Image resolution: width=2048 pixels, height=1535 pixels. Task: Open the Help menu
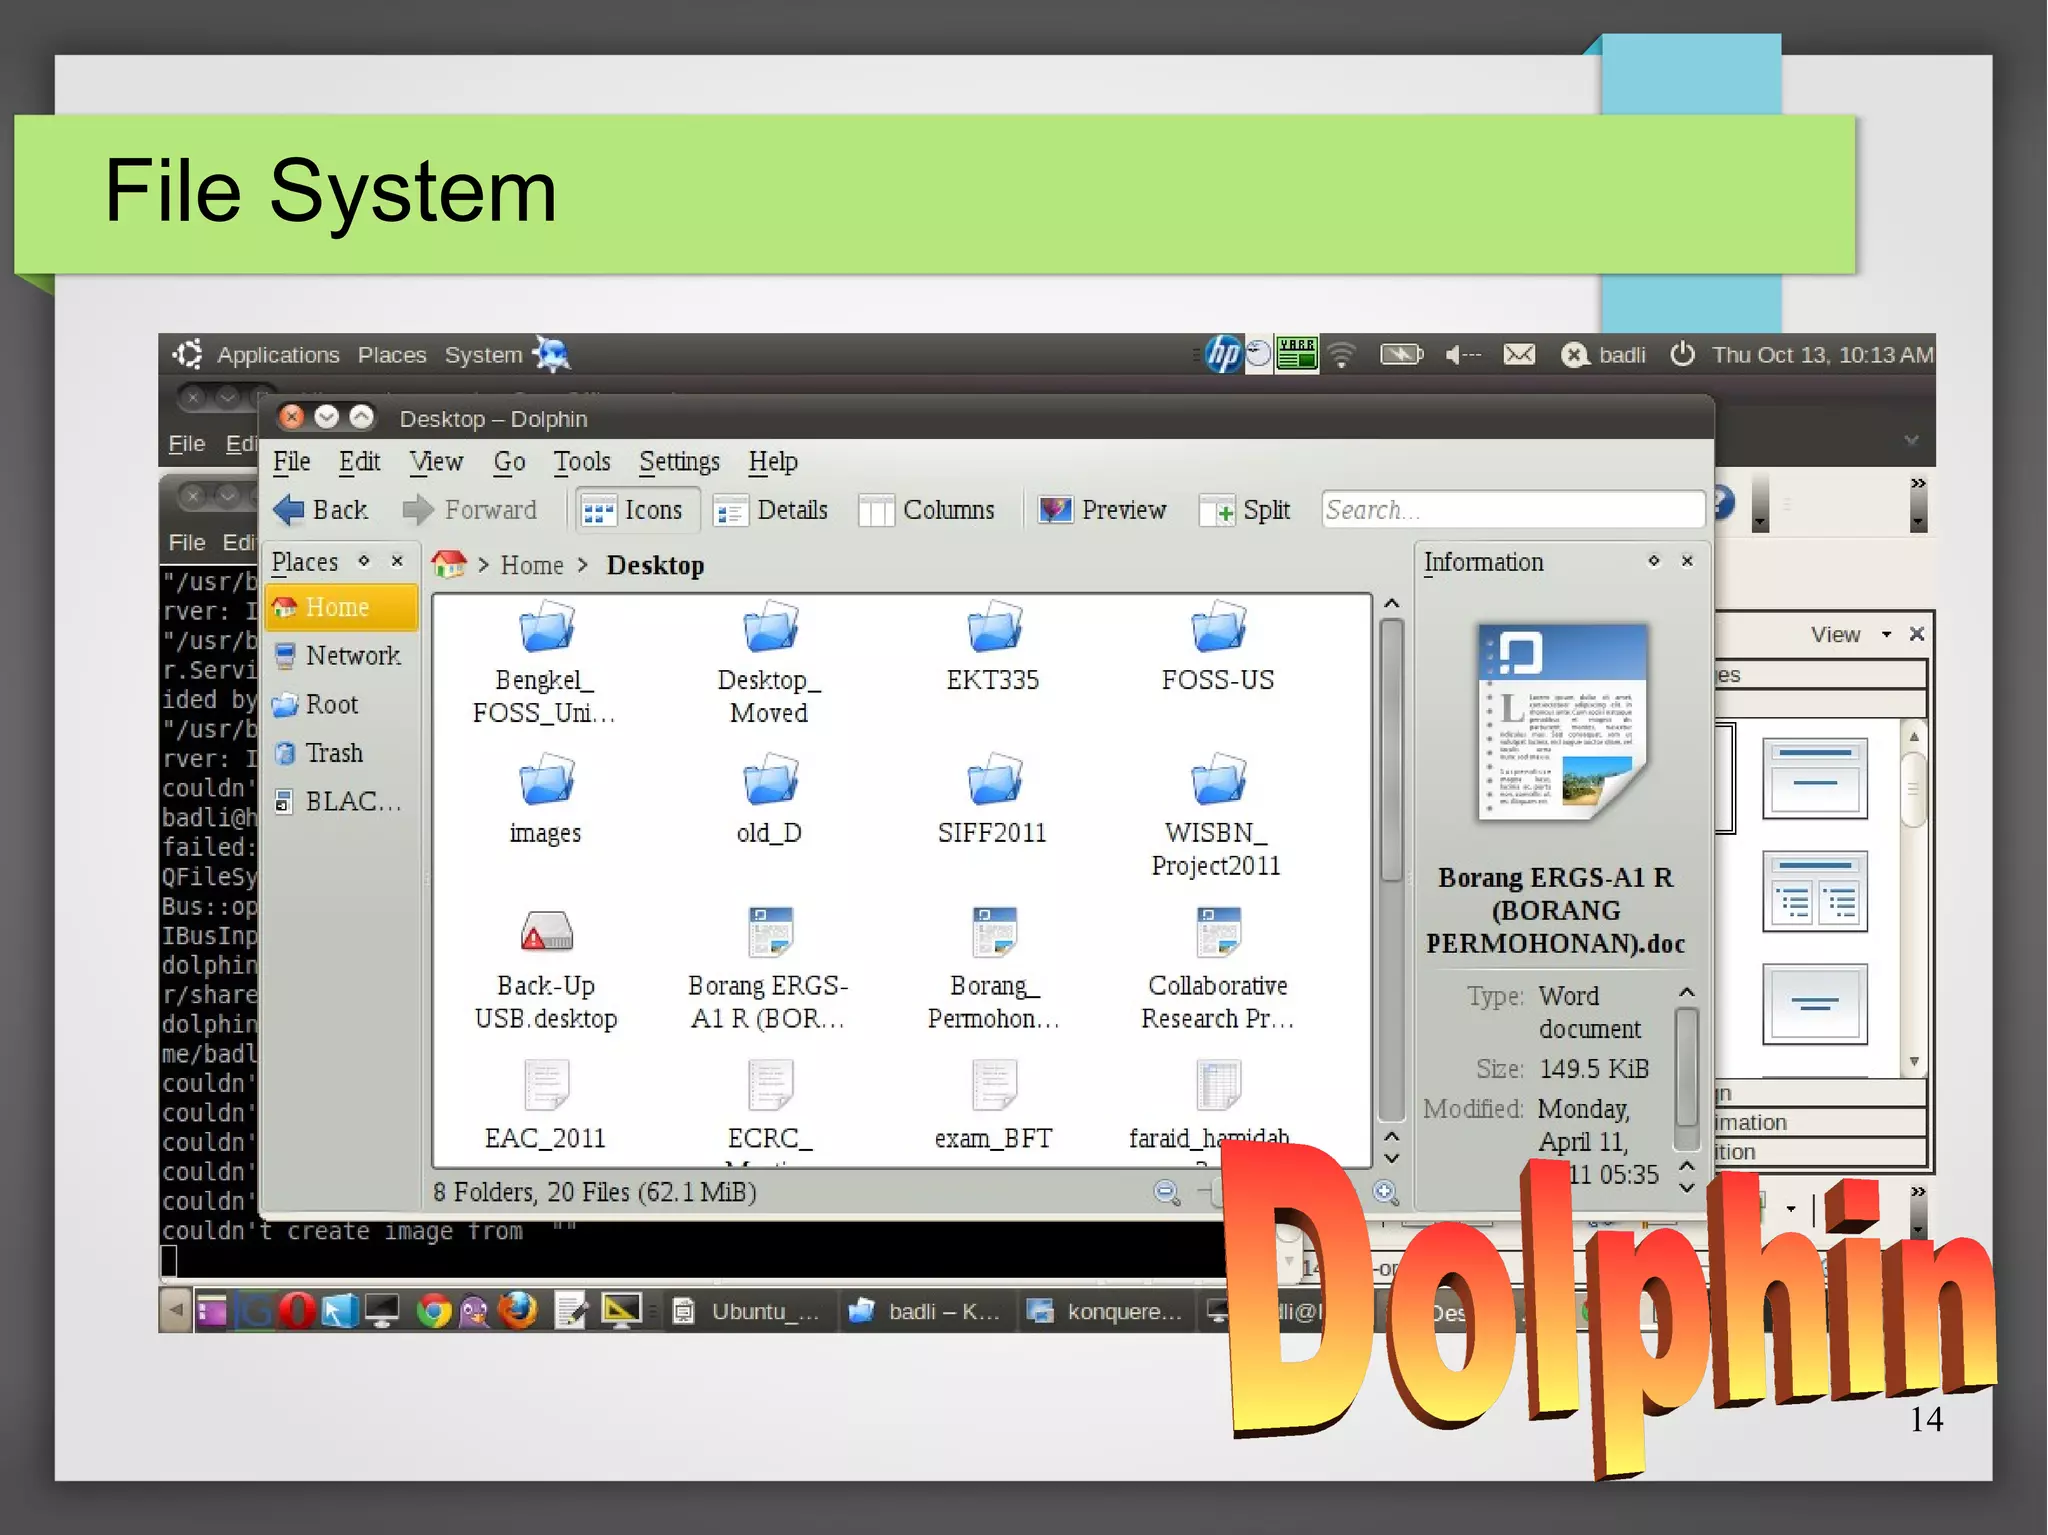pyautogui.click(x=773, y=461)
